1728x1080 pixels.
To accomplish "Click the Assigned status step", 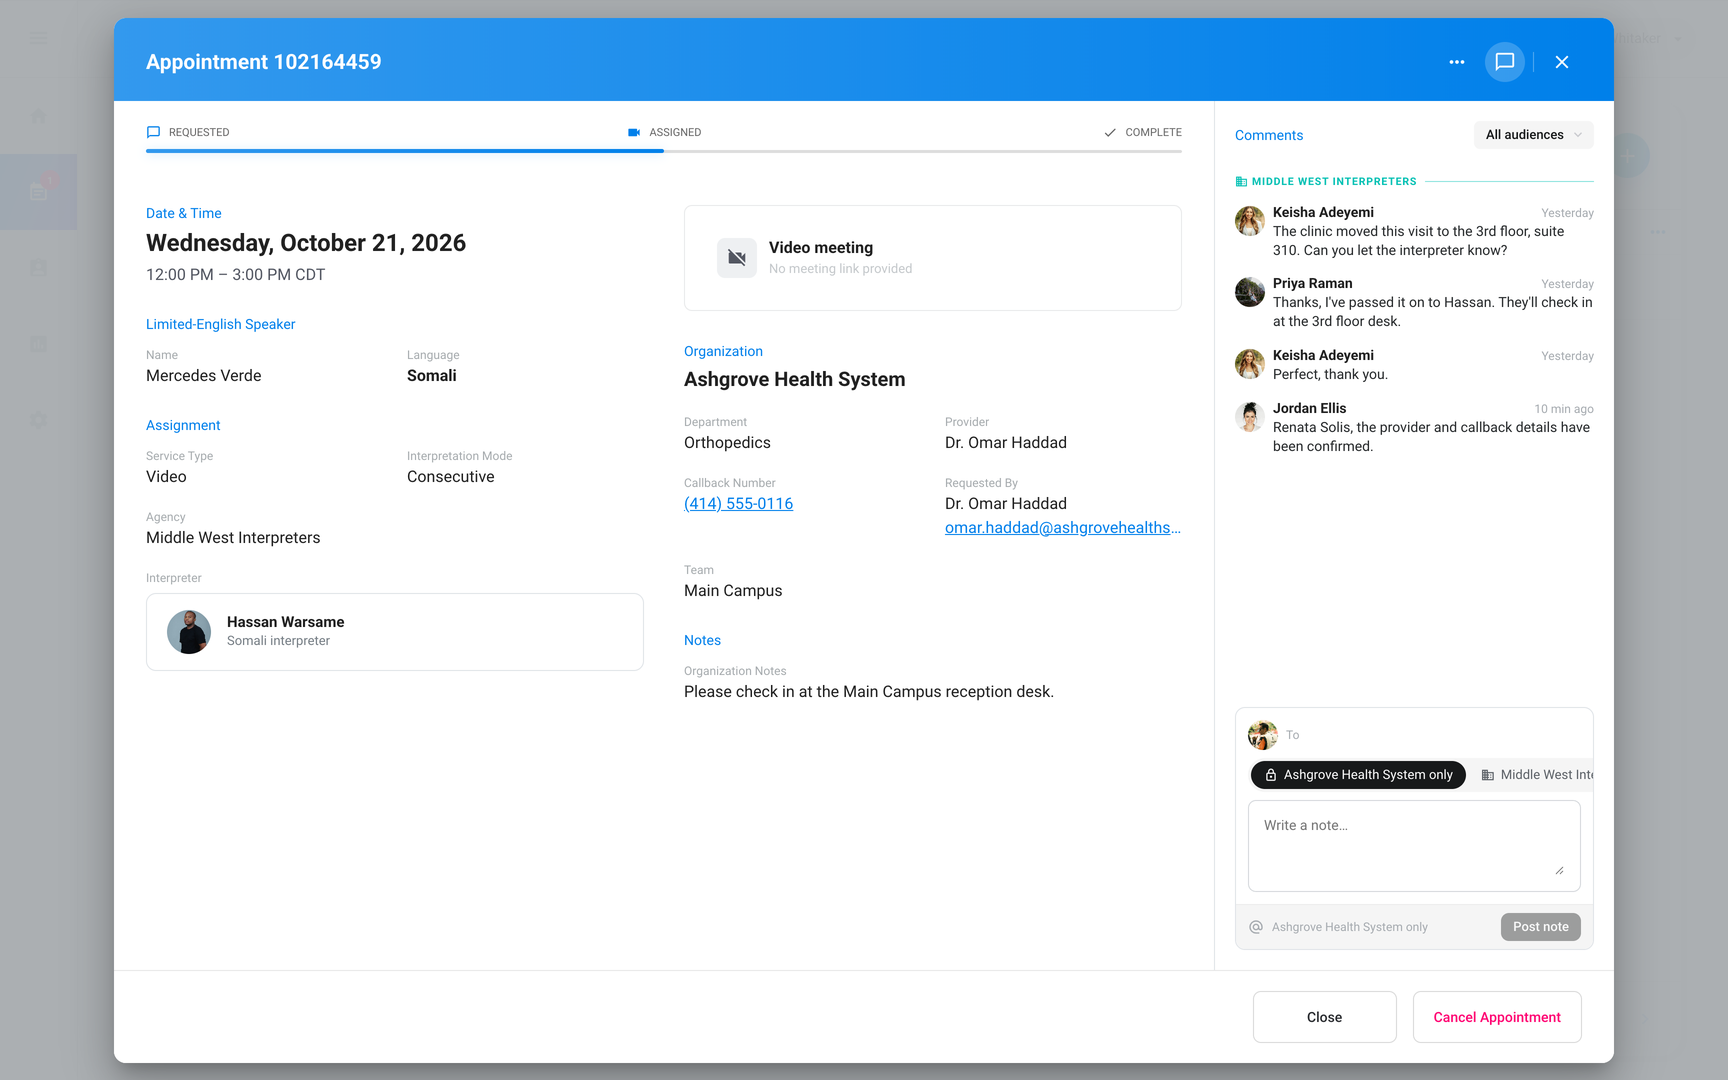I will pos(664,132).
